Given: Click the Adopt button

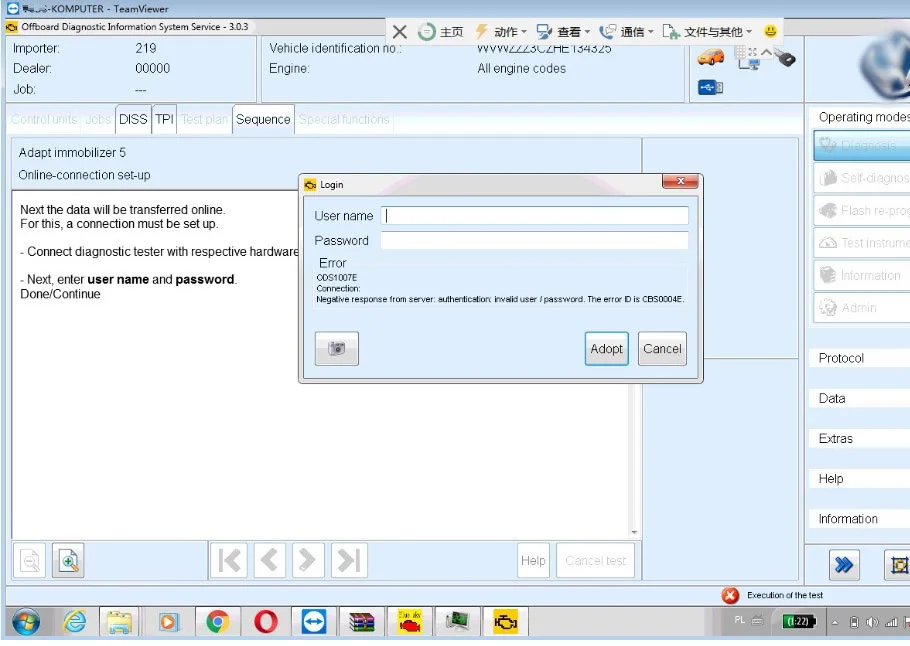Looking at the screenshot, I should point(606,348).
